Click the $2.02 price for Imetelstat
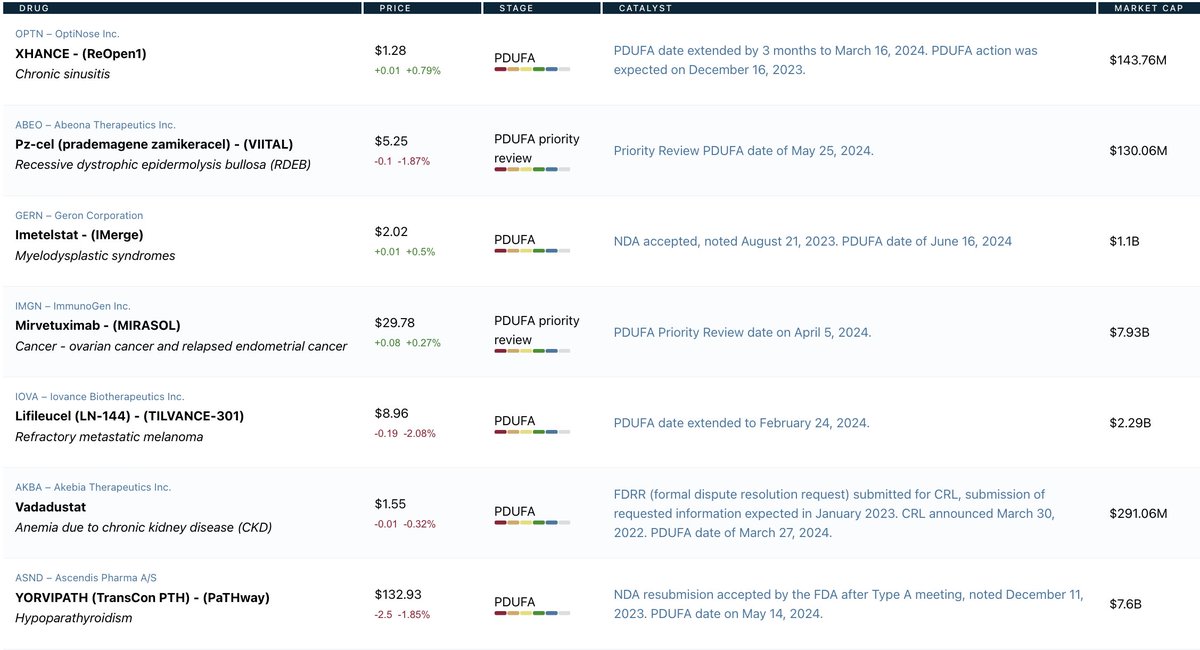 (391, 232)
